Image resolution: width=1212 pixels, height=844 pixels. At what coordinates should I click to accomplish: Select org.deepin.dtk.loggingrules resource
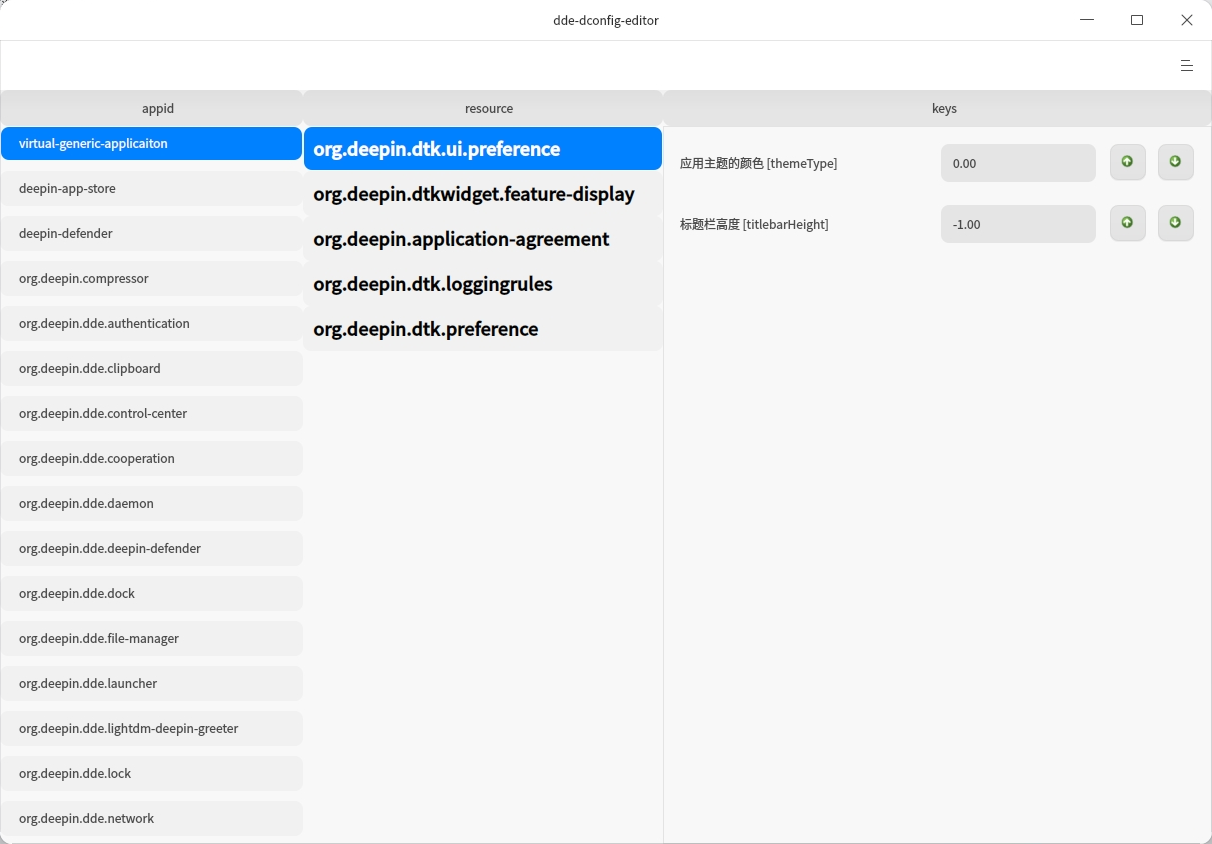(x=483, y=284)
